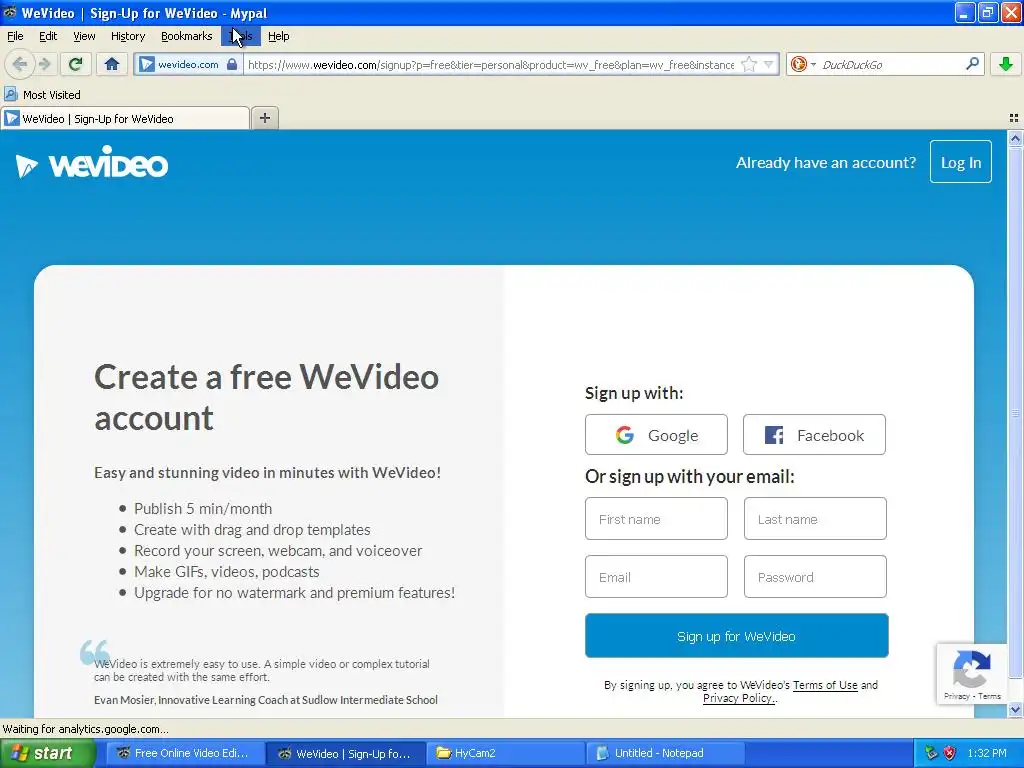The width and height of the screenshot is (1024, 768).
Task: Click the "Create a free WeVideo account" heading
Action: pos(266,397)
